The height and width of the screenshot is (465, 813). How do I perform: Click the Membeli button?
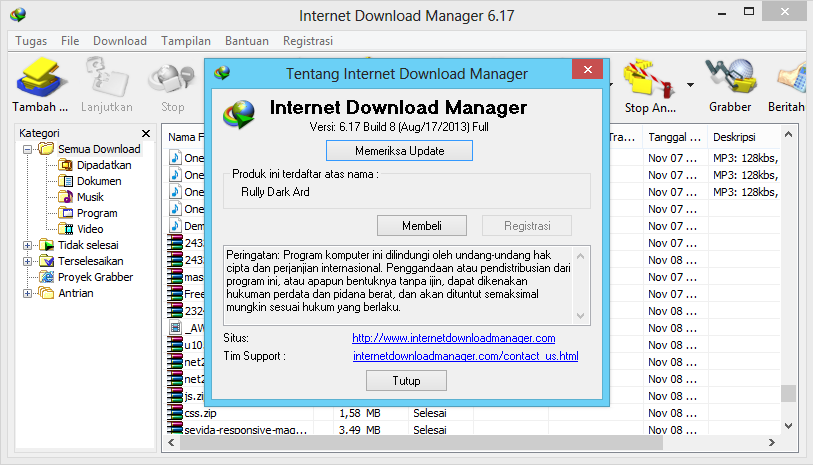click(422, 226)
